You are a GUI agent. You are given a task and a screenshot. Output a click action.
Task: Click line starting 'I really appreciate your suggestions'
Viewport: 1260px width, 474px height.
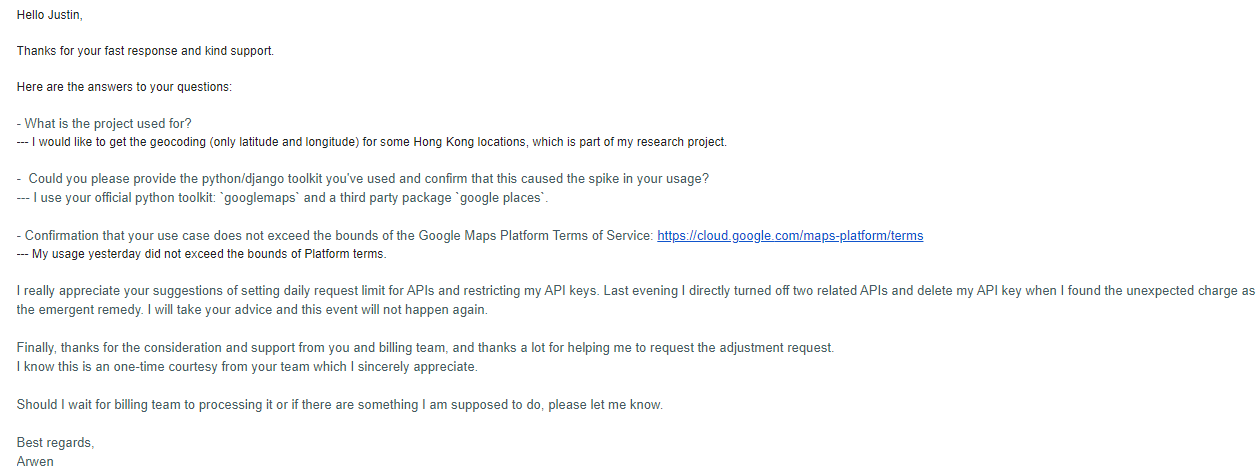[x=636, y=291]
